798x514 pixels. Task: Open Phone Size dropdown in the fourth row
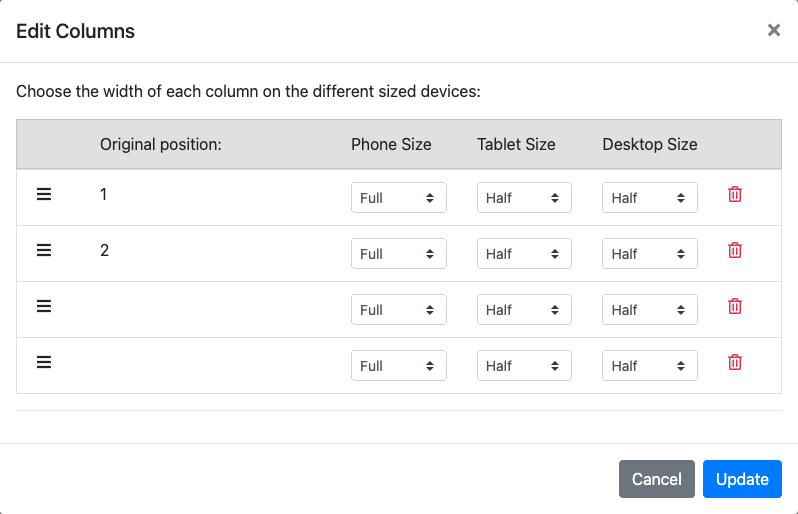pyautogui.click(x=398, y=366)
